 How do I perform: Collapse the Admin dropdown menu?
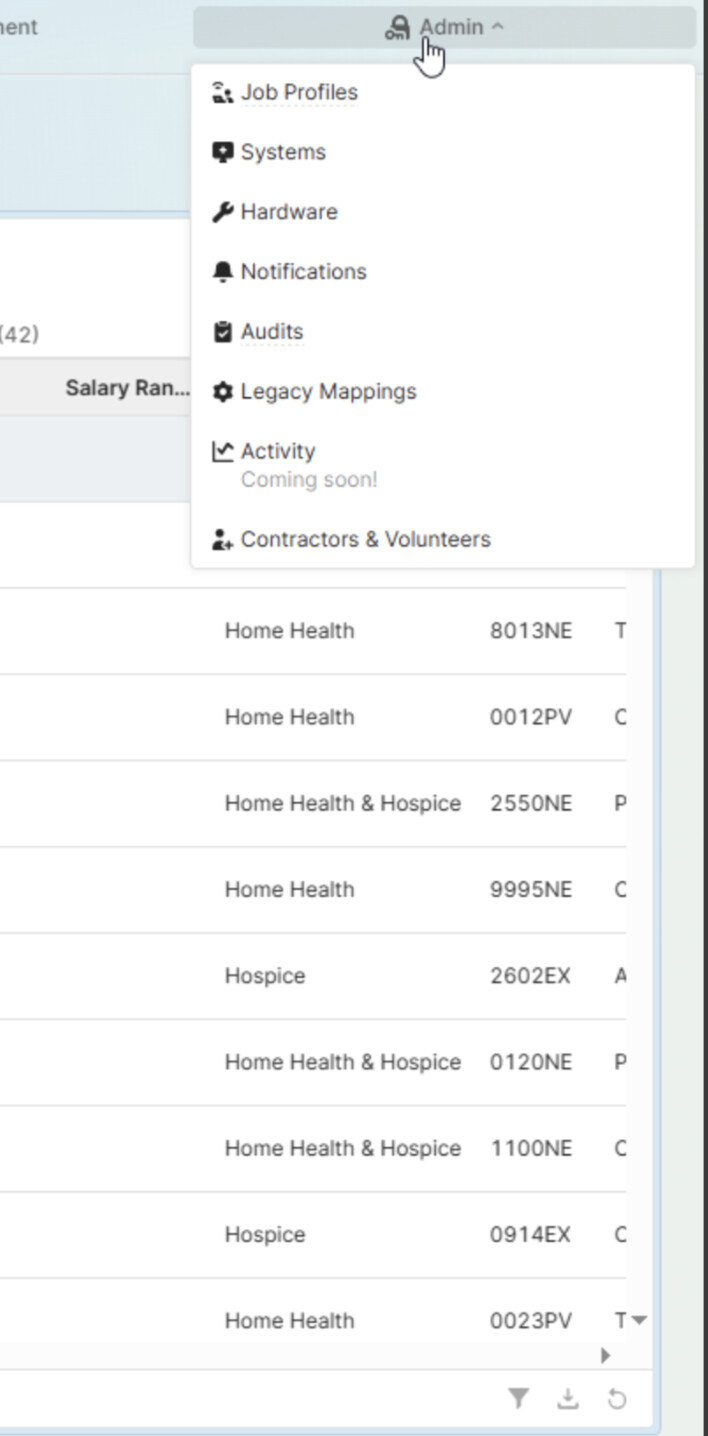coord(444,28)
